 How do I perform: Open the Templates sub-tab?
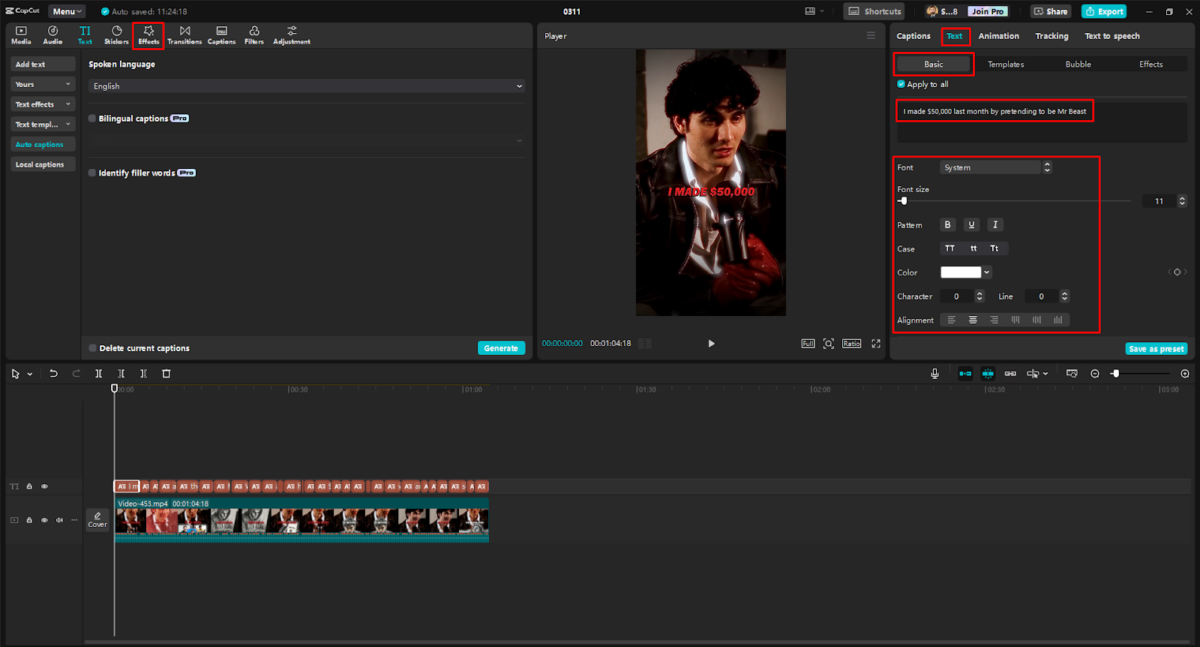[x=1005, y=64]
